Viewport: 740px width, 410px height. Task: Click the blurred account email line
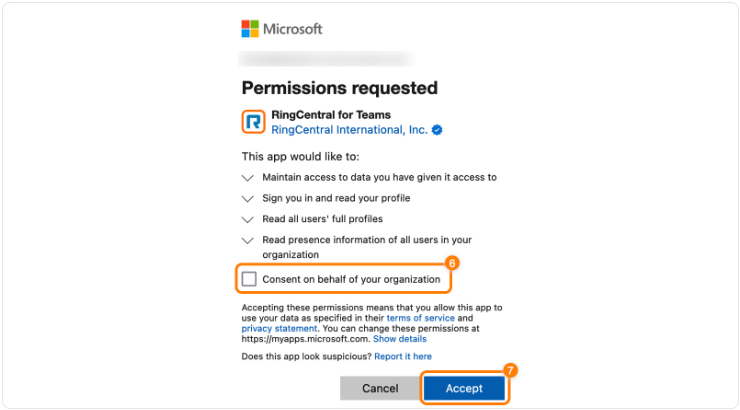point(327,59)
